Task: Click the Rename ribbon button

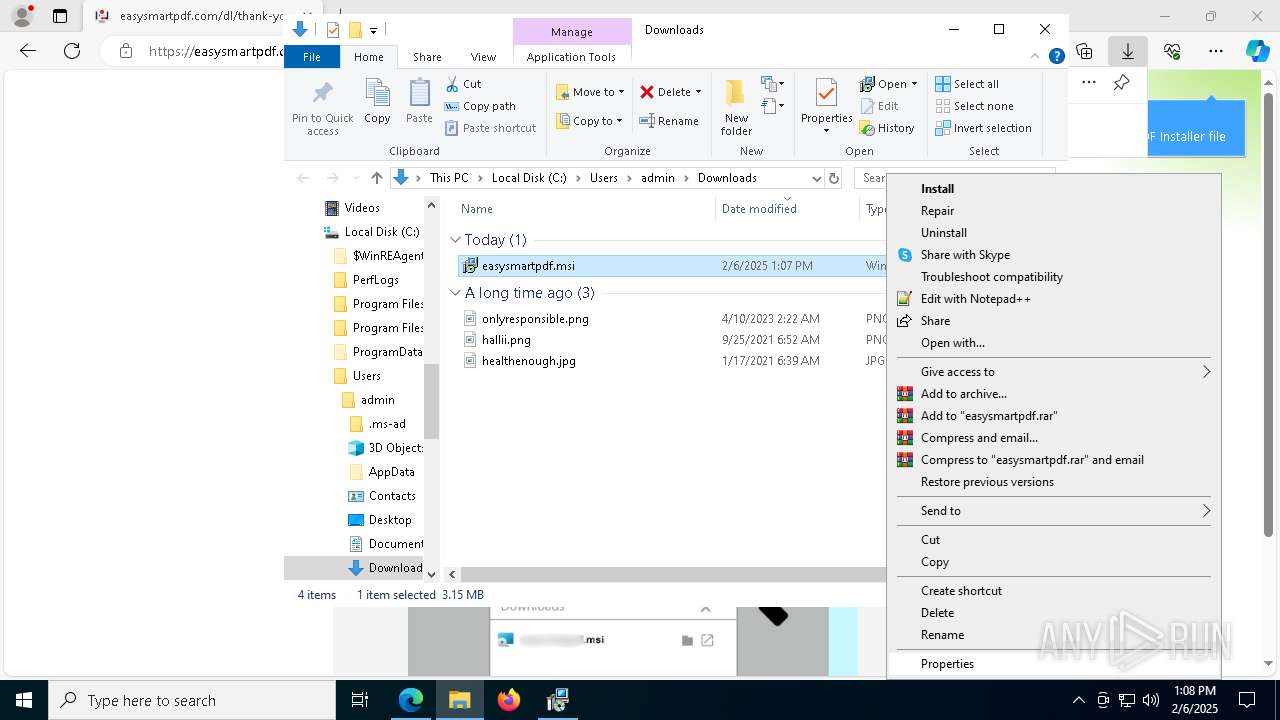Action: (x=669, y=121)
